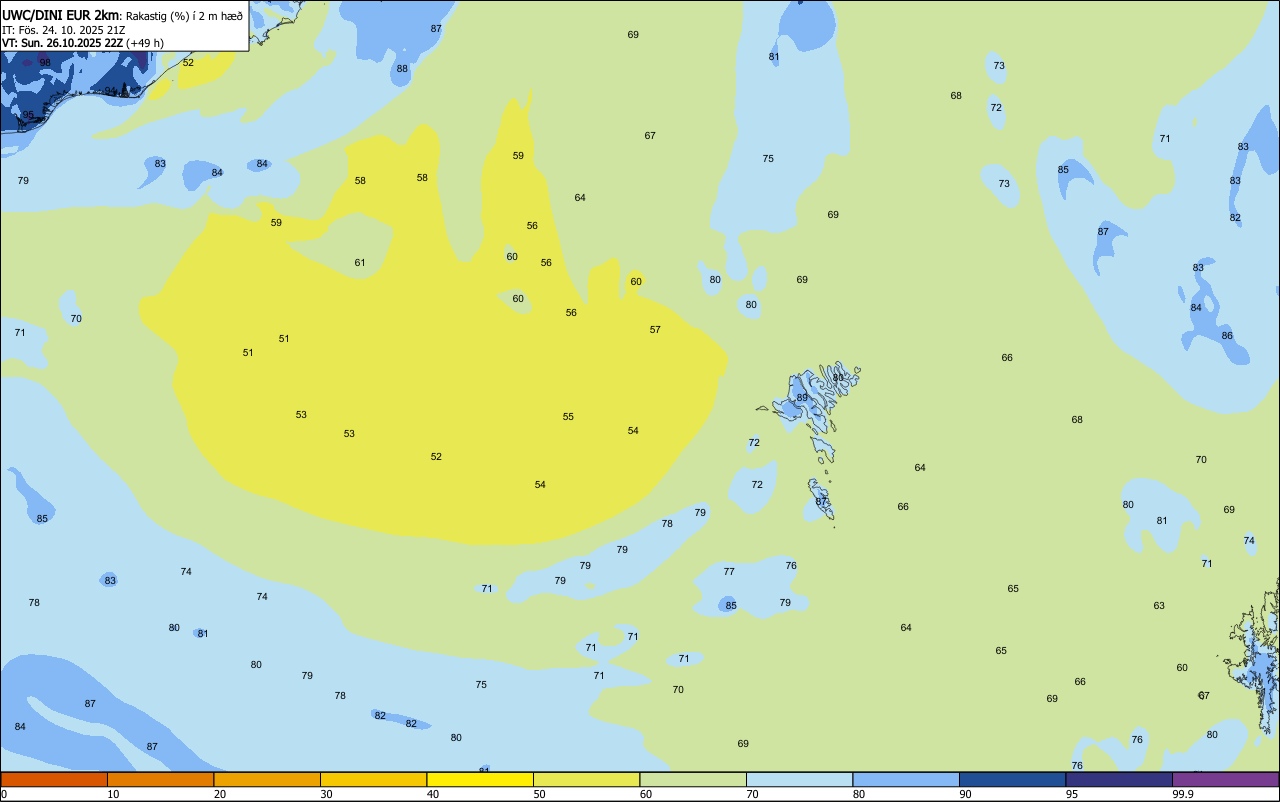Click the title text UWC/DINI EUR 2km

click(60, 15)
